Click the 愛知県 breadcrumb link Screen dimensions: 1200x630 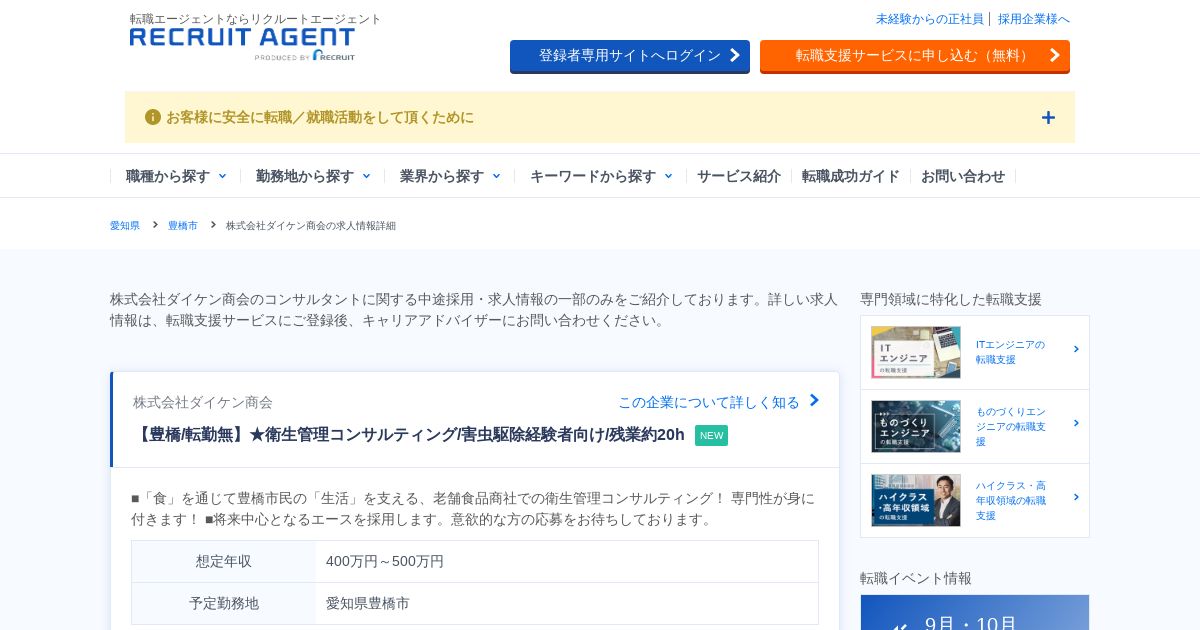tap(125, 226)
